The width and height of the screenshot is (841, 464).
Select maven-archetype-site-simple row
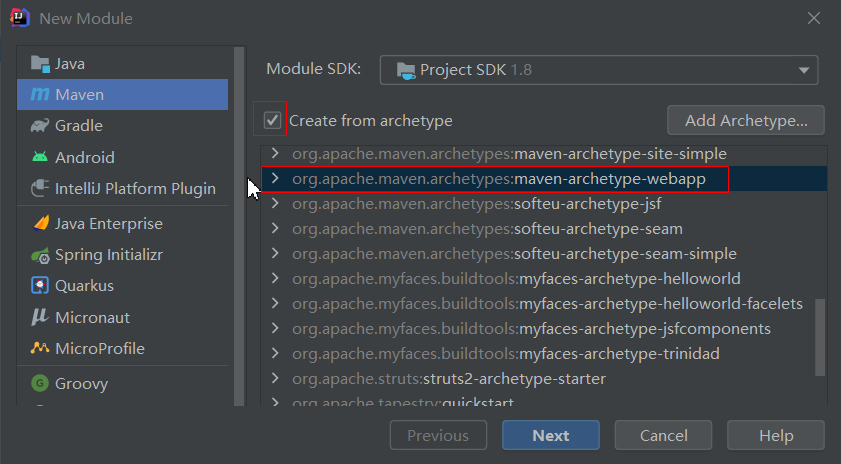[x=544, y=154]
